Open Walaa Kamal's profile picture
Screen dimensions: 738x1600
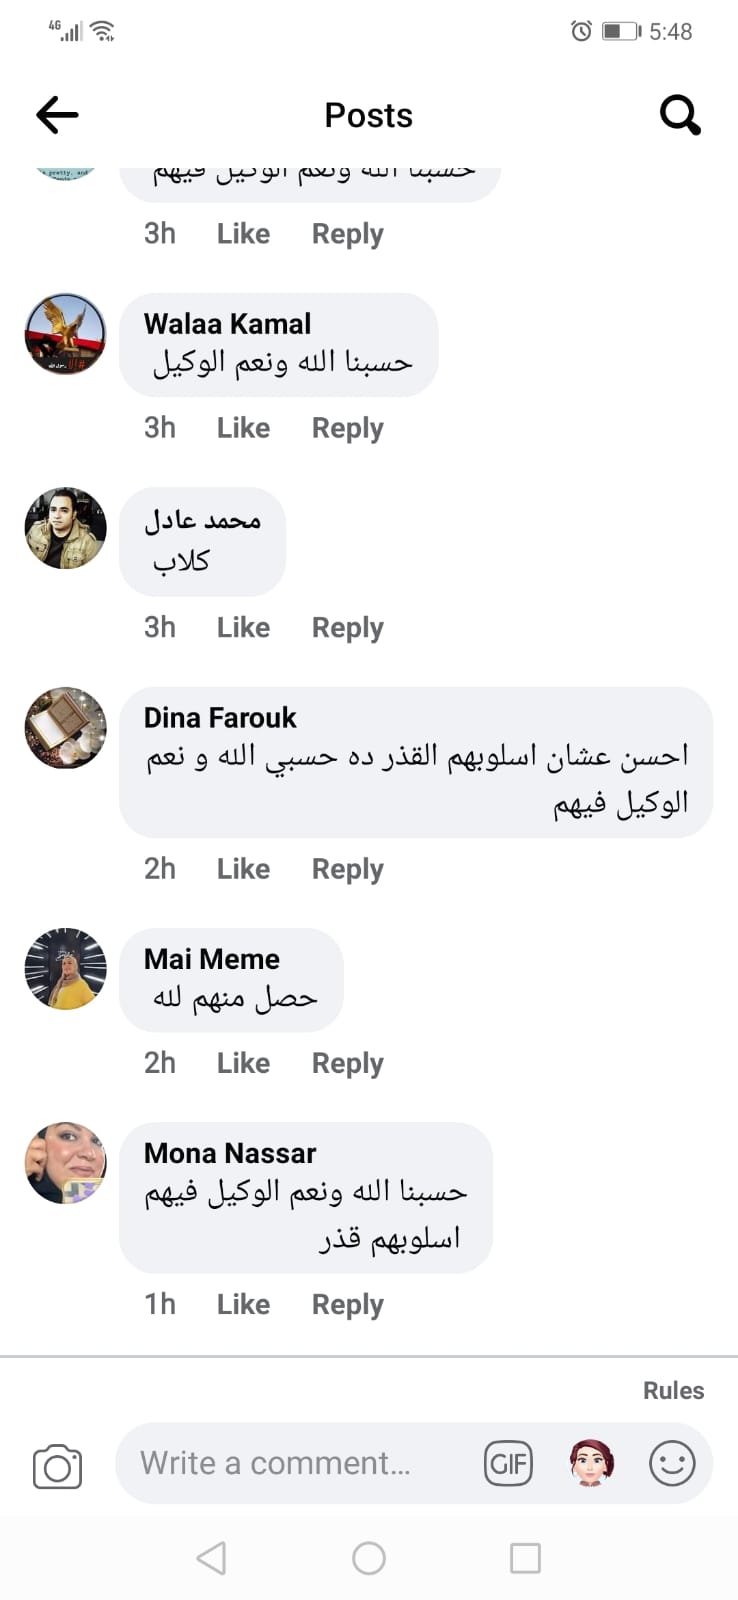tap(65, 334)
